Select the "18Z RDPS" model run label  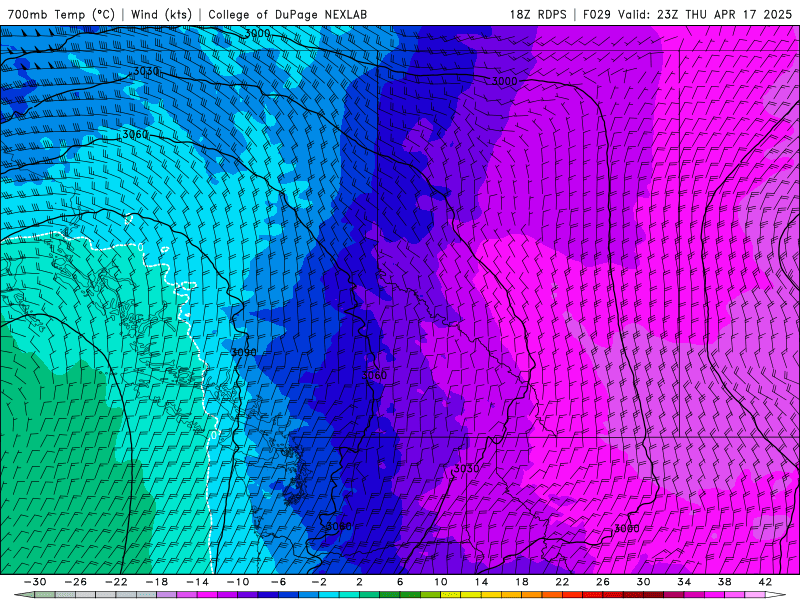[538, 14]
